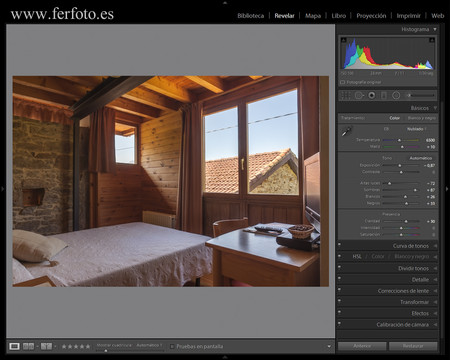Expand the Dividir tonos panel
450x360 pixels.
click(435, 268)
